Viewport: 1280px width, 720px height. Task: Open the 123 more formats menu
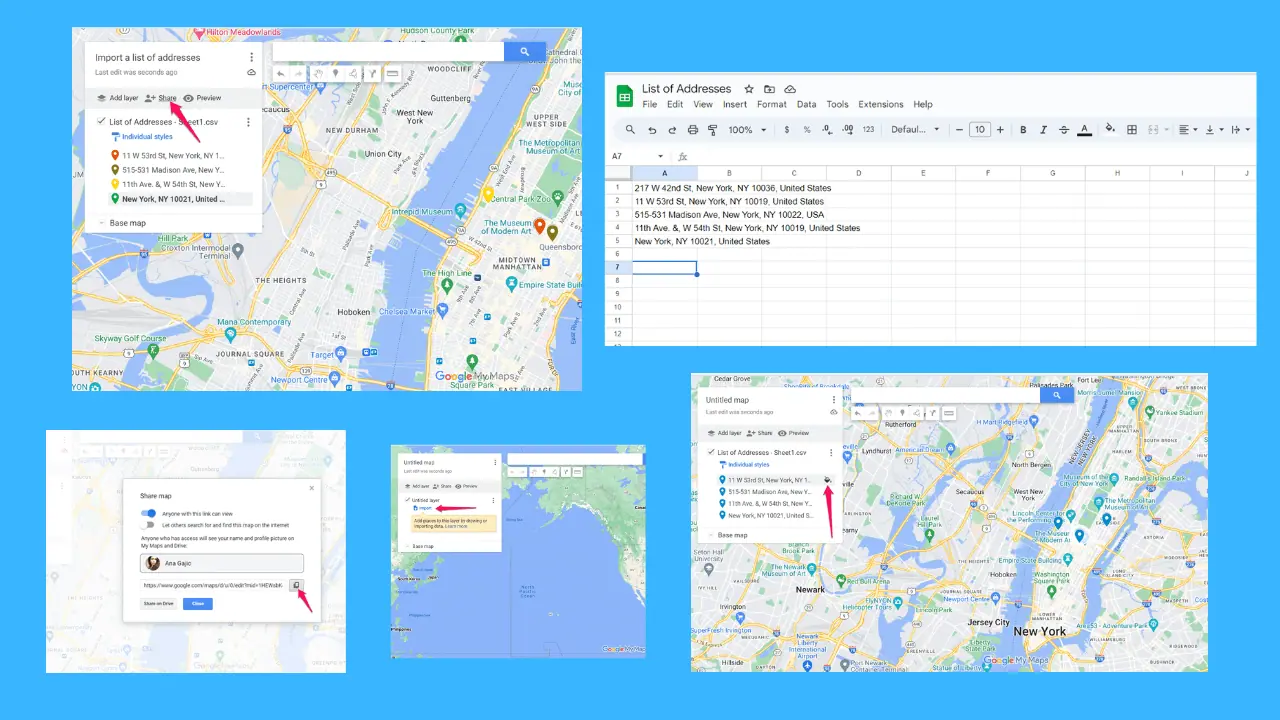point(868,130)
